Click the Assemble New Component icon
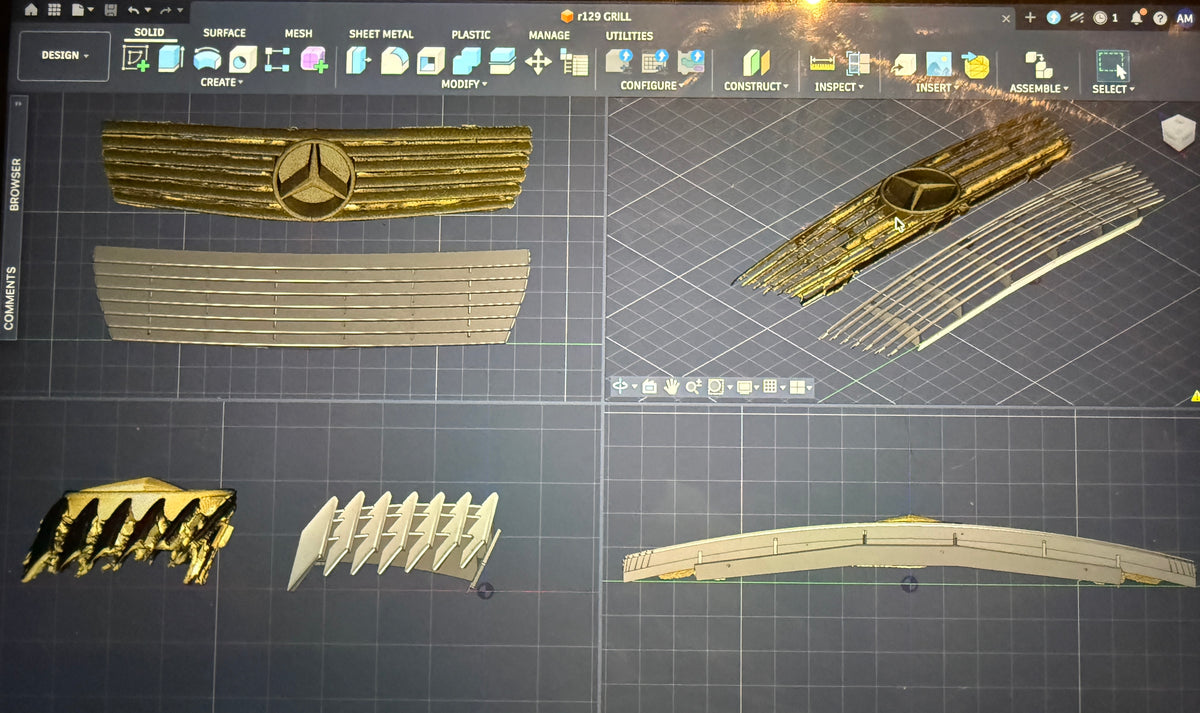Image resolution: width=1200 pixels, height=713 pixels. tap(1039, 65)
